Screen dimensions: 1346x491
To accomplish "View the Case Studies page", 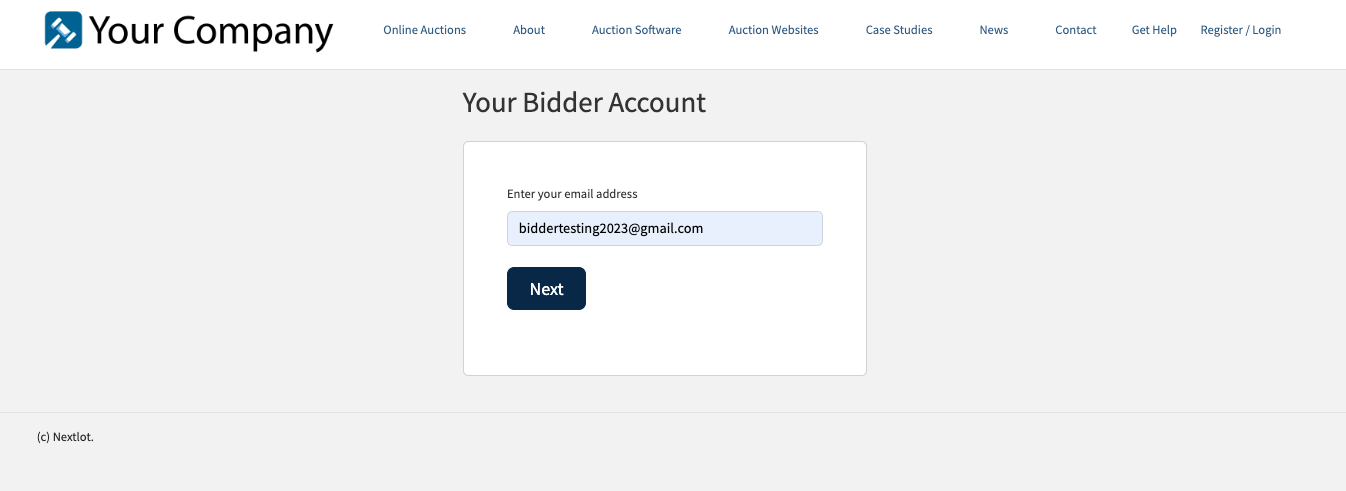I will pyautogui.click(x=899, y=30).
